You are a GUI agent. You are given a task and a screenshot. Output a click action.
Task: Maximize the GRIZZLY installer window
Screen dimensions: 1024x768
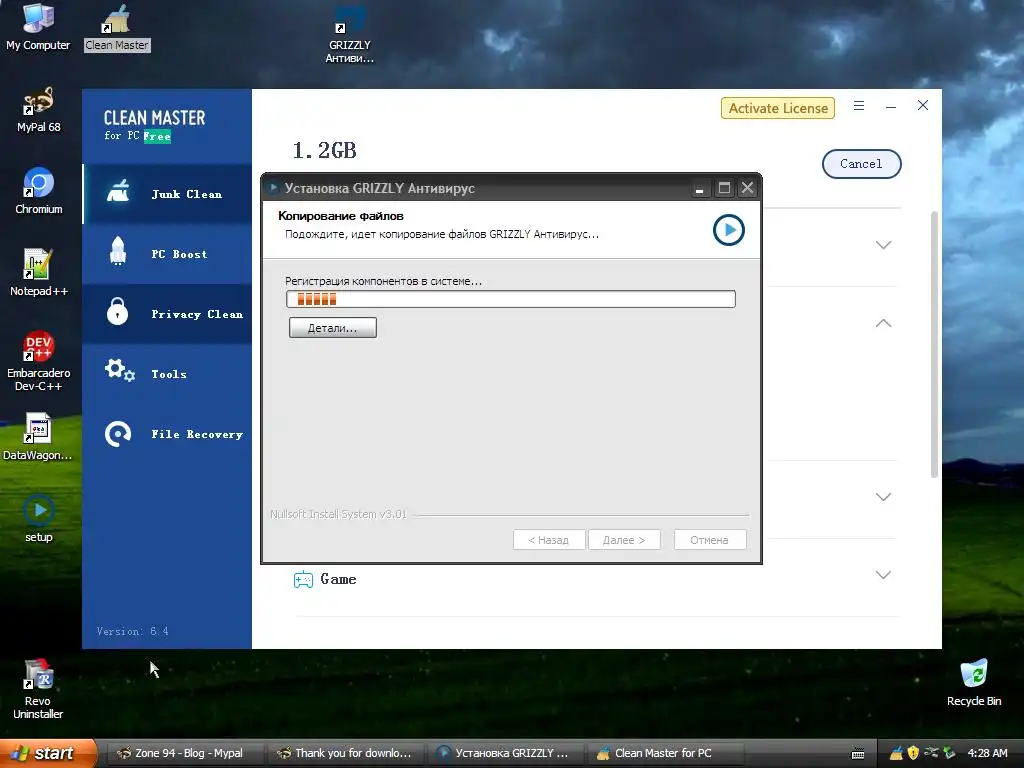click(724, 189)
